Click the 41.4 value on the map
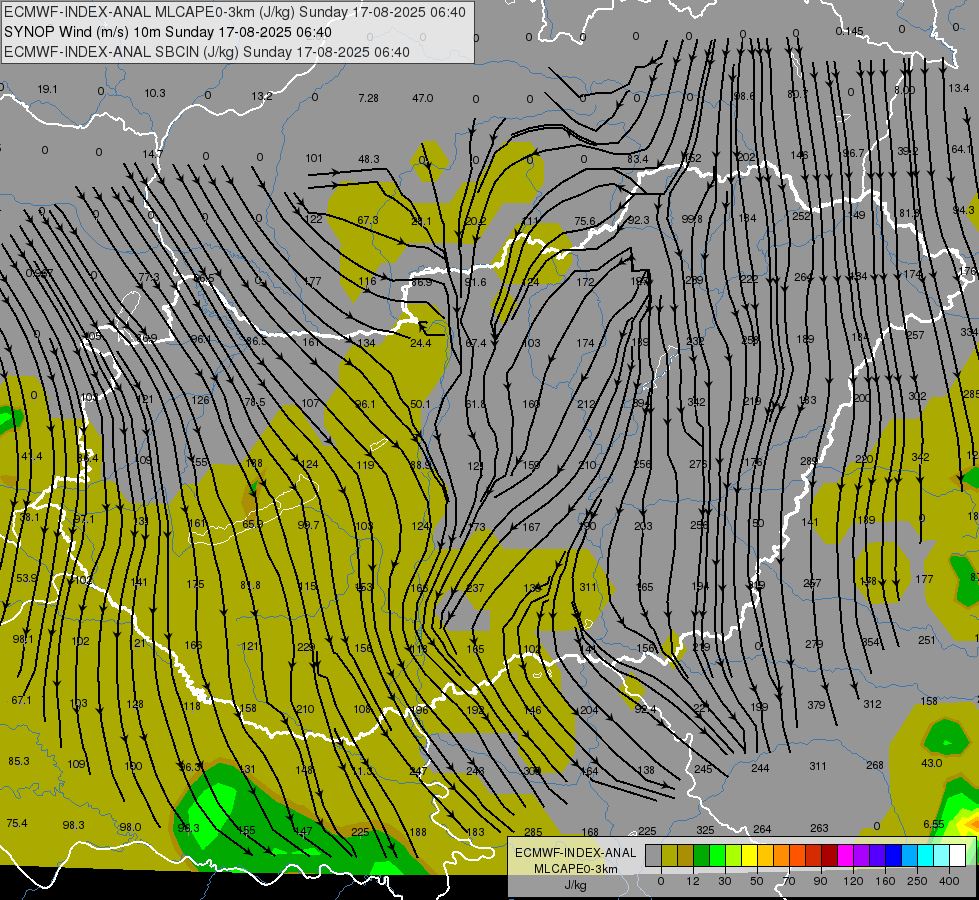 tap(31, 457)
